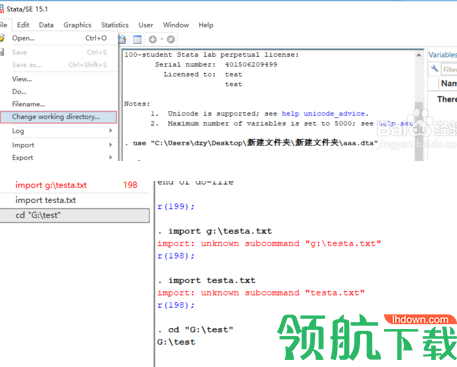Click r(198); under g:\testa.txt error
Screen dimensions: 457x367
pos(176,256)
